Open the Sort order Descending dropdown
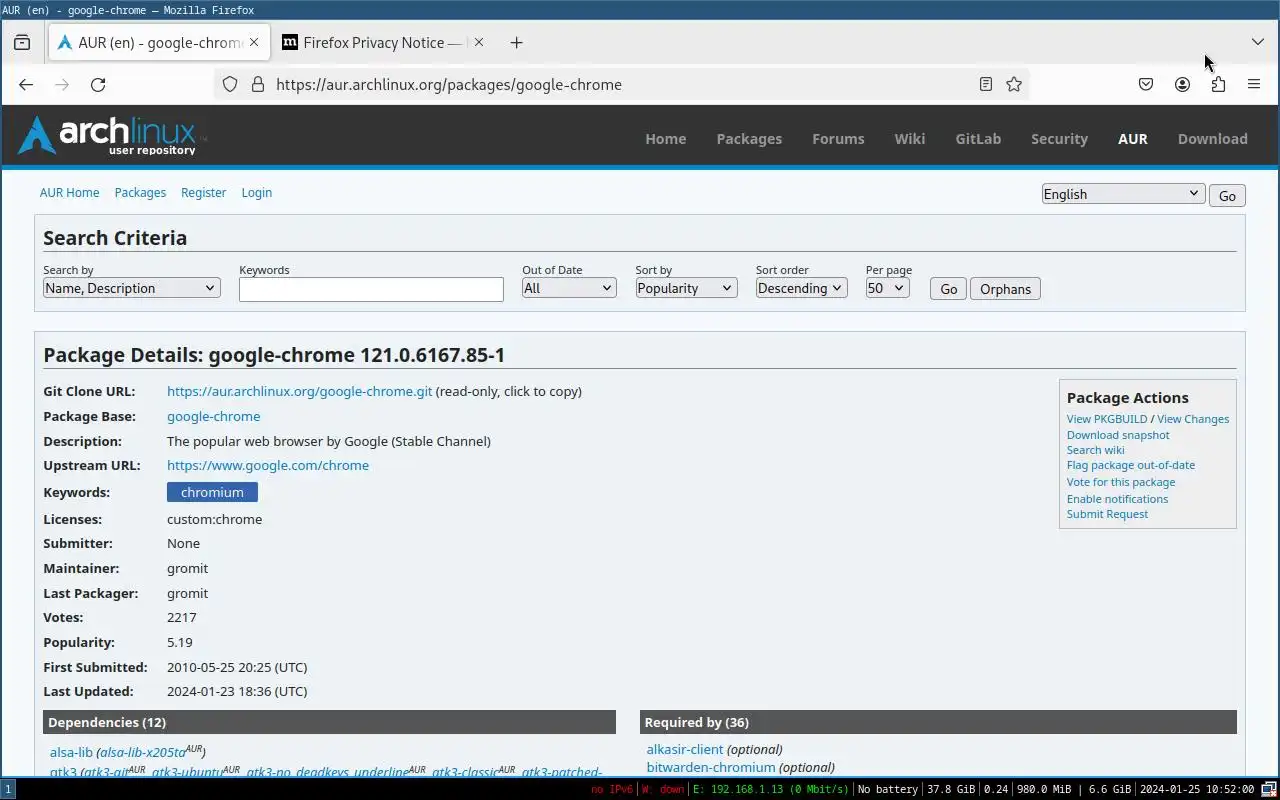 [x=801, y=288]
